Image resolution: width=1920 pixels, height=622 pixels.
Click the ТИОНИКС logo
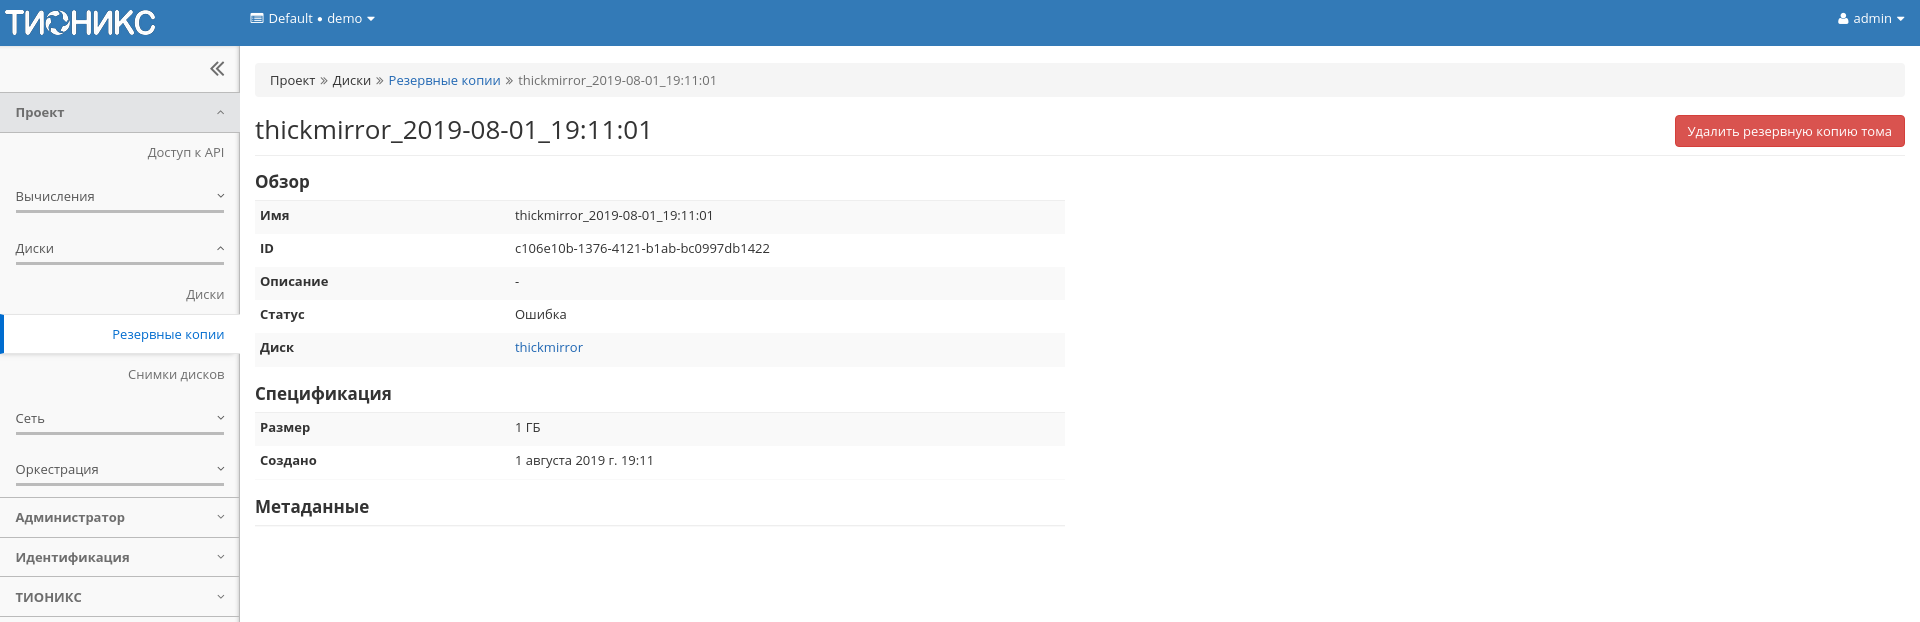click(x=81, y=22)
